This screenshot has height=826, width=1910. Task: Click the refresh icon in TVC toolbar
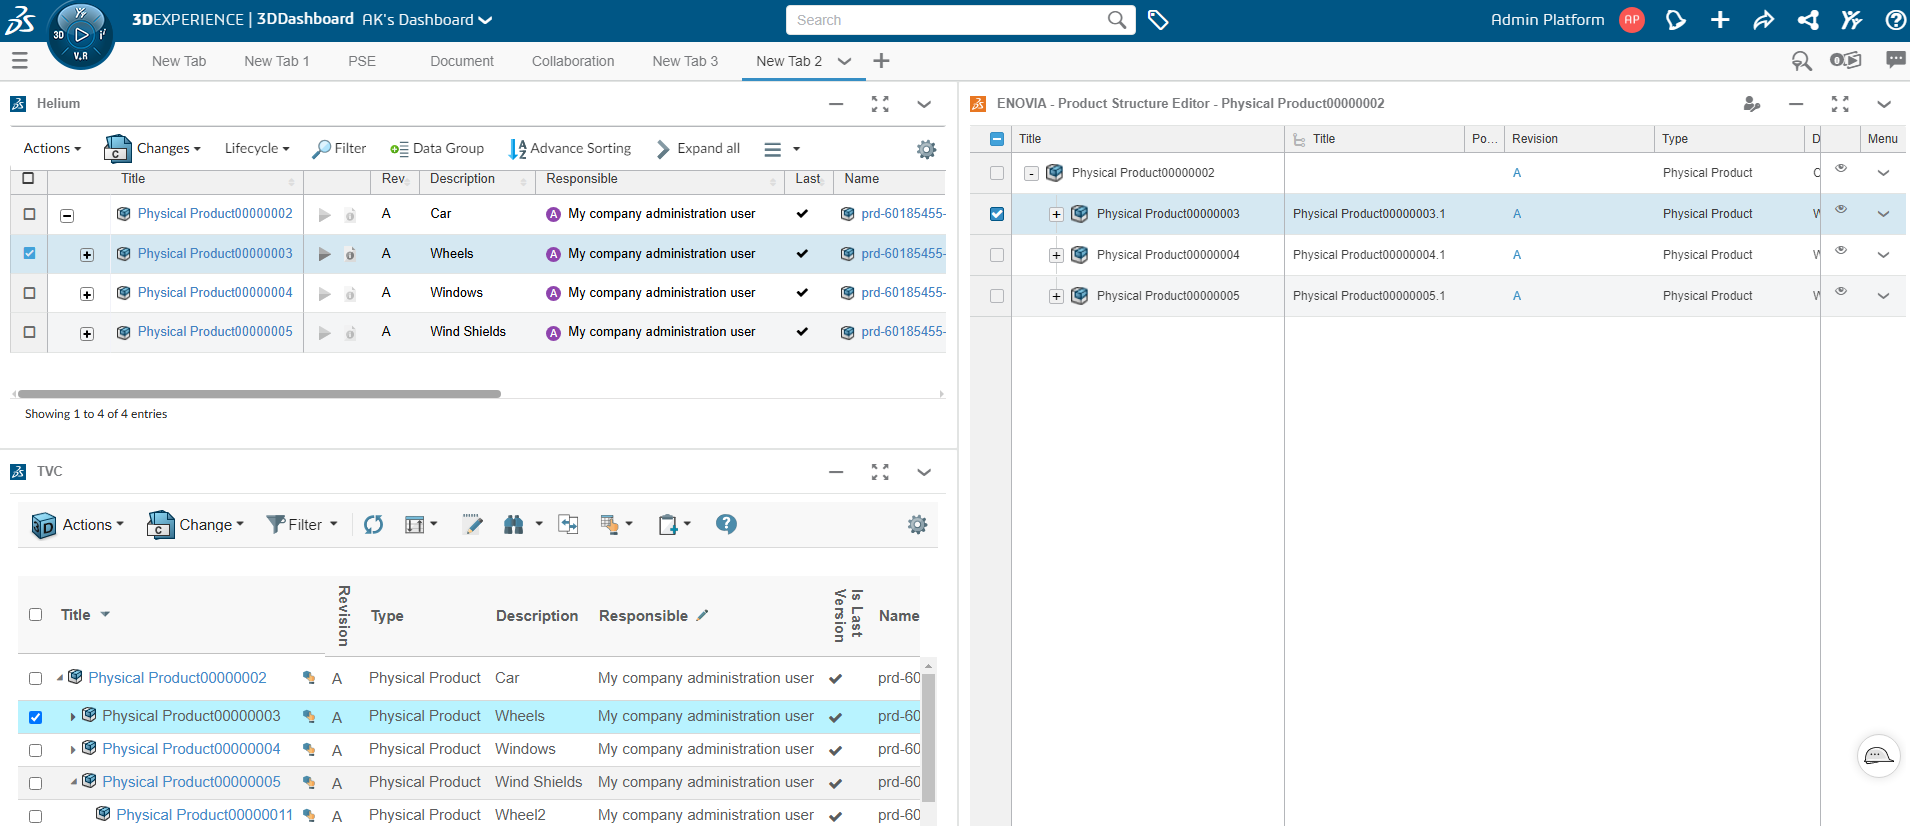point(373,525)
